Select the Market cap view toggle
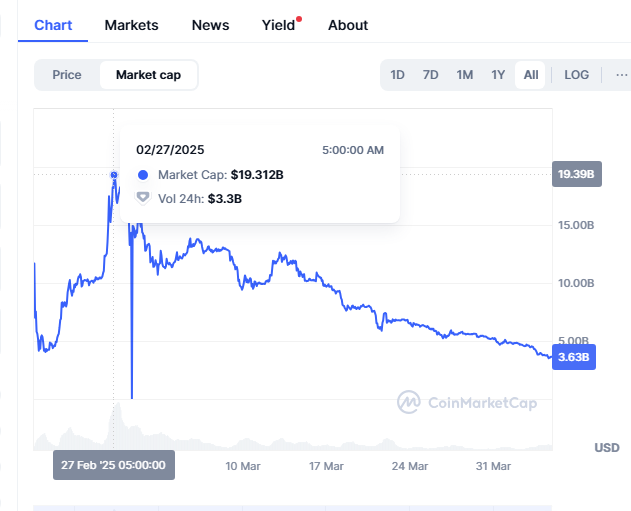631x511 pixels. point(148,75)
